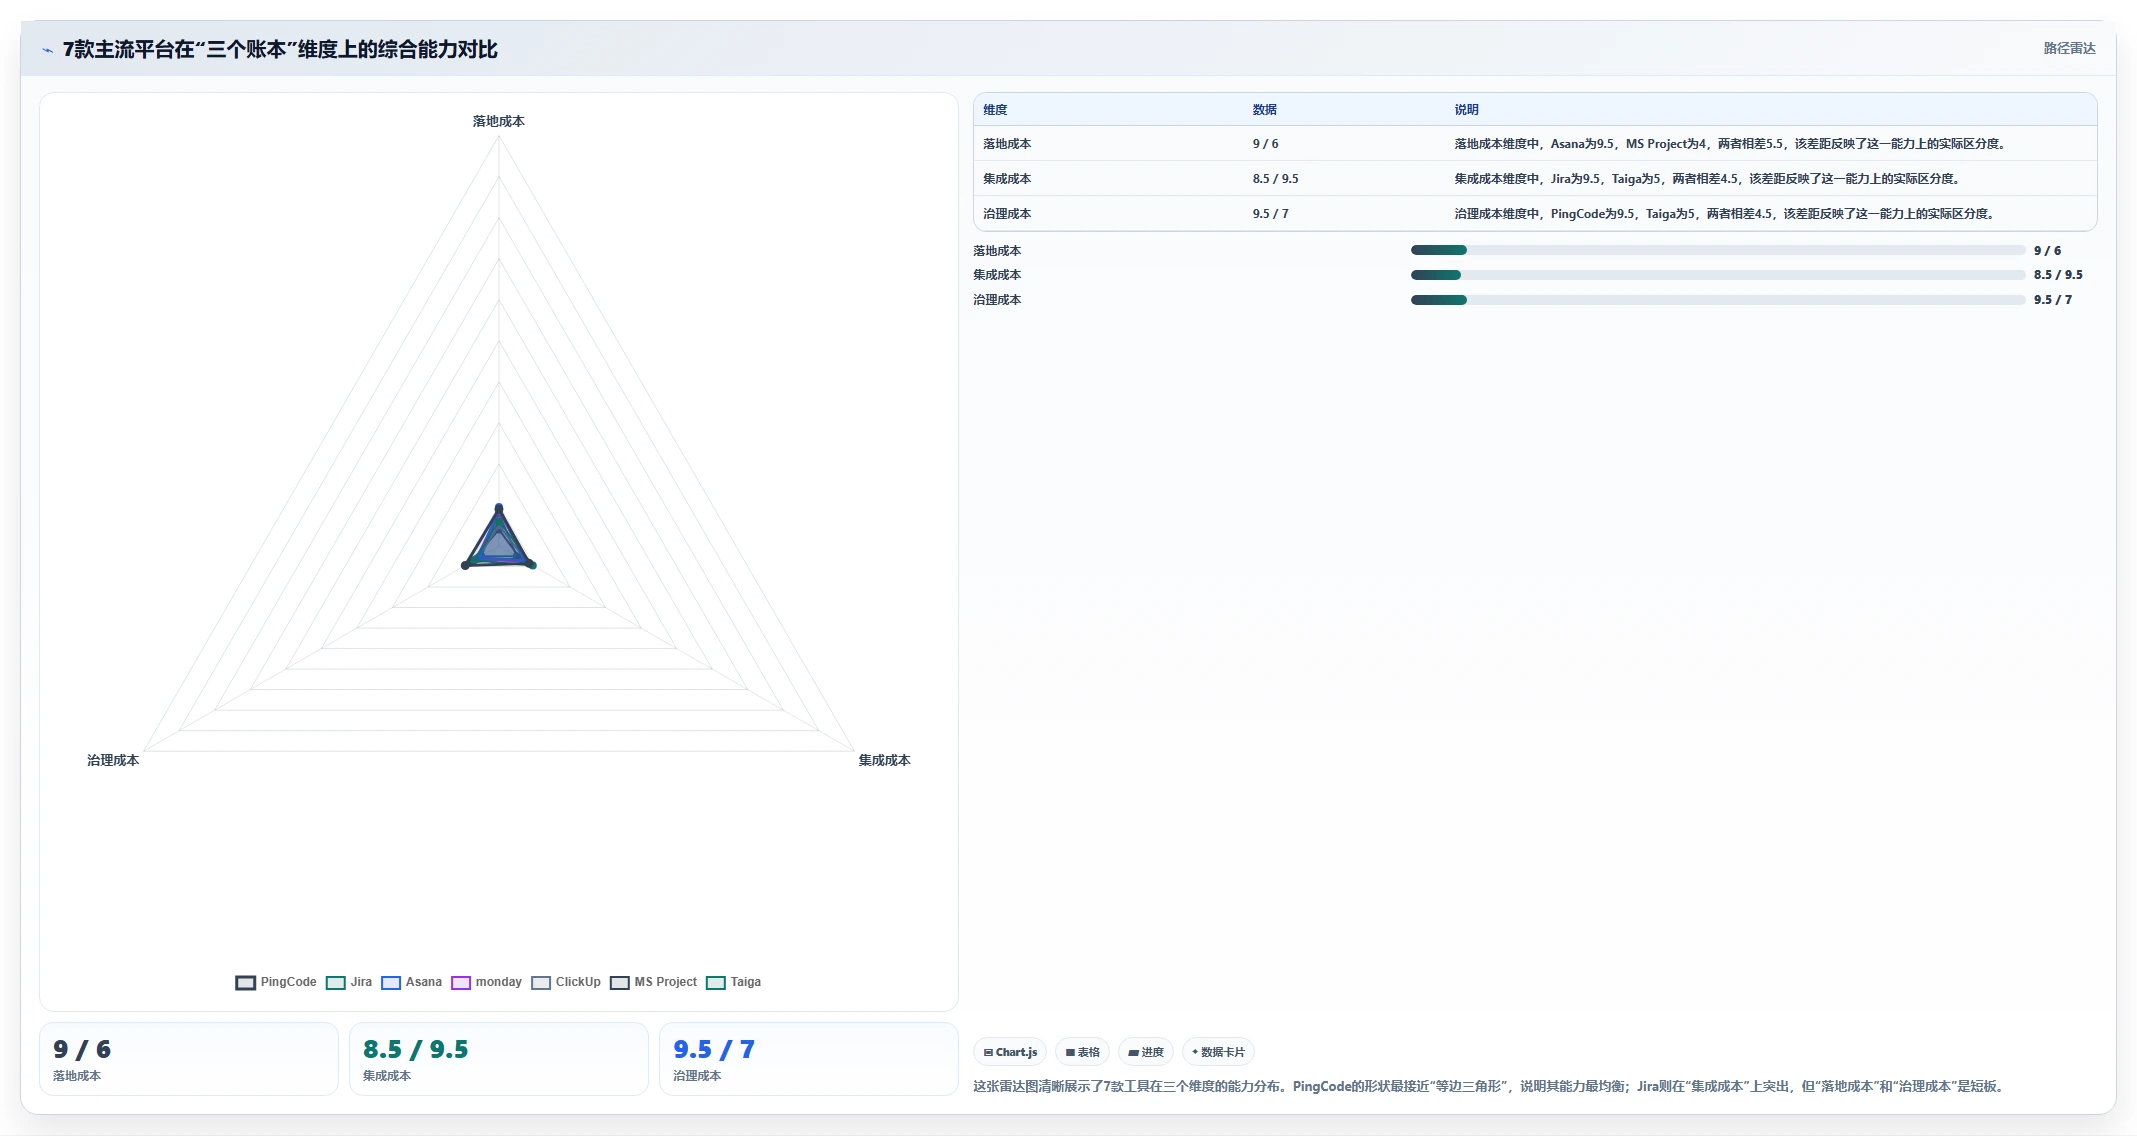
Task: Toggle ClickUp dataset in chart legend
Action: (566, 982)
